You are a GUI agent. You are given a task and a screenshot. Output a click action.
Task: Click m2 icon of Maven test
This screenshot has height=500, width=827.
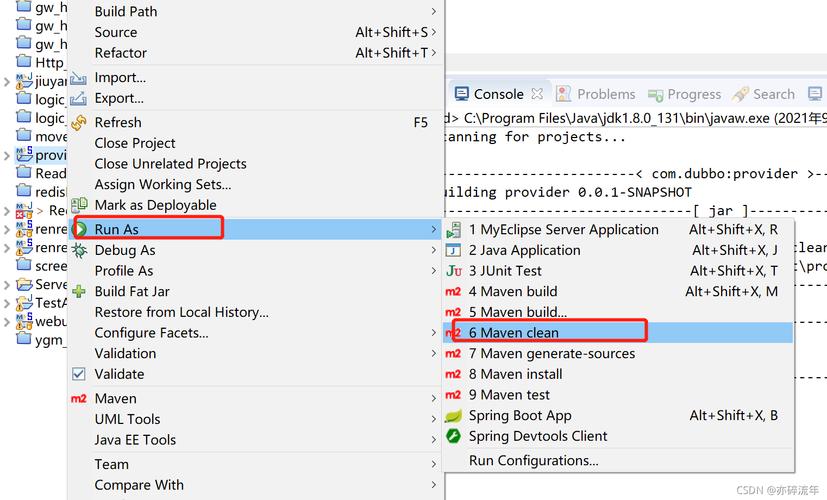coord(453,395)
